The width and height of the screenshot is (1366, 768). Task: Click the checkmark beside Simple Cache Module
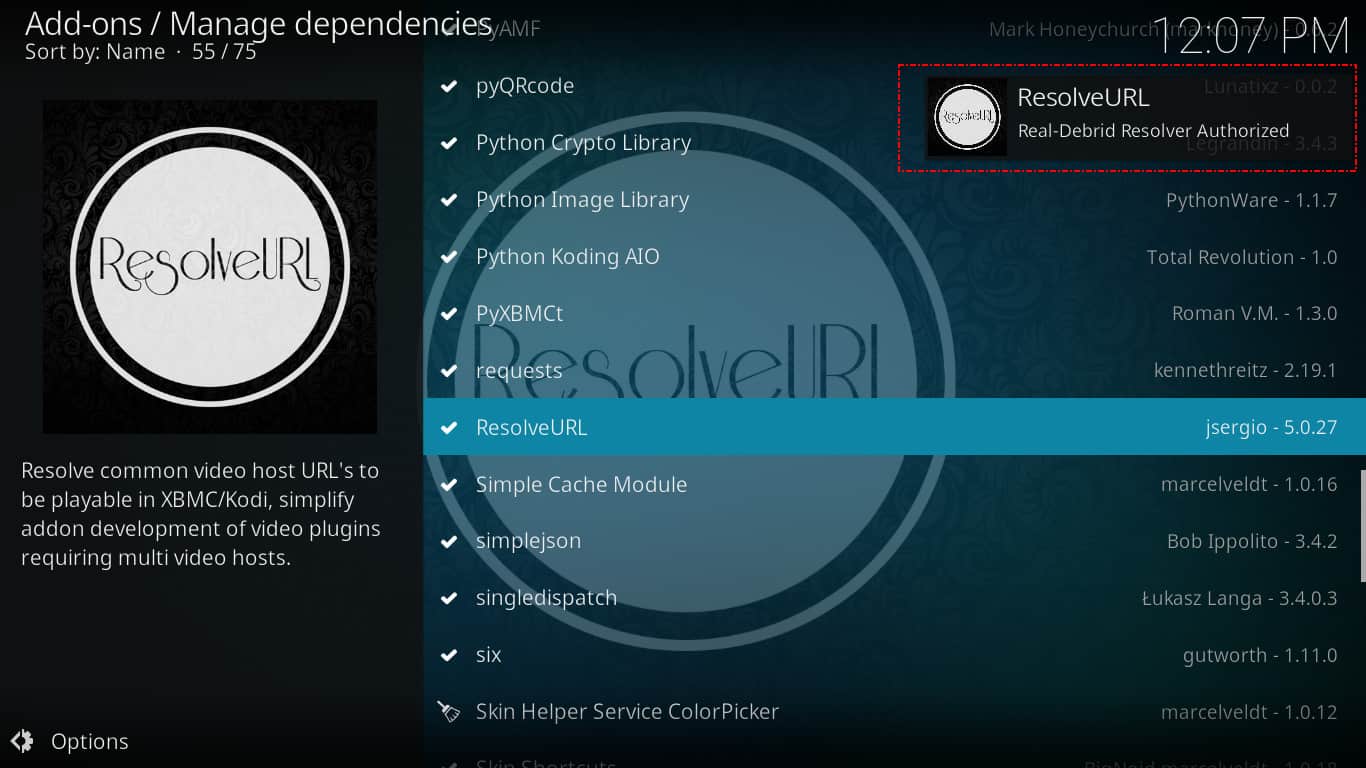(449, 485)
